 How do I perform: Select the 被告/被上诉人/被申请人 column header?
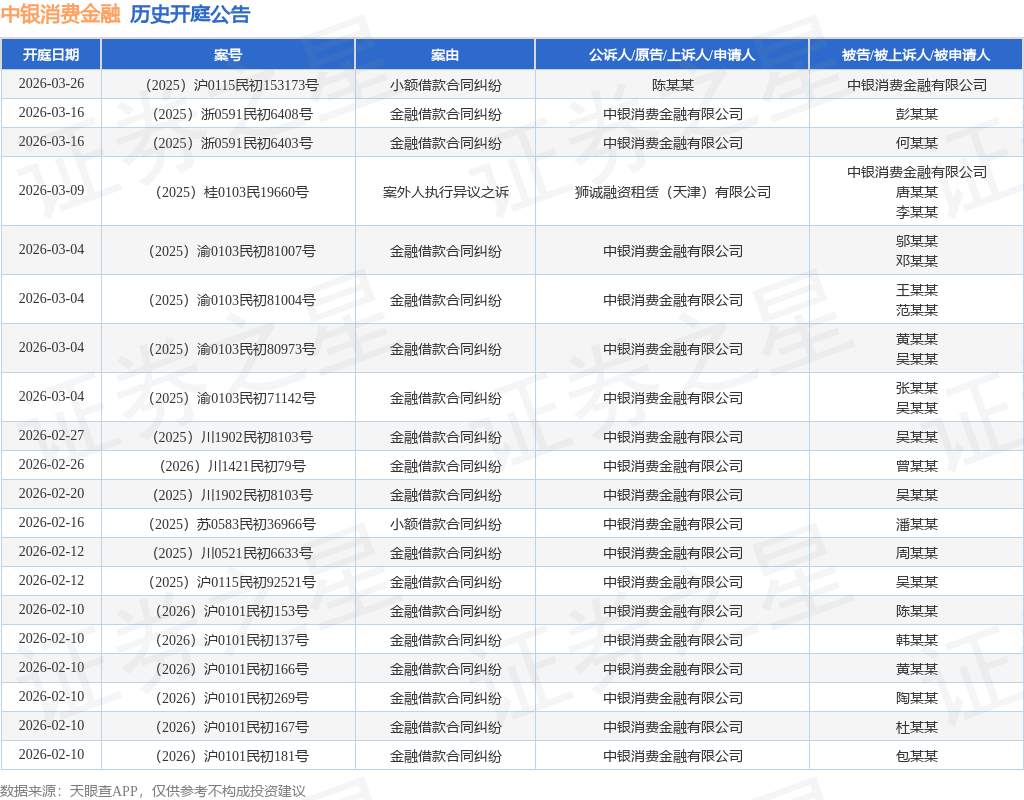point(916,55)
